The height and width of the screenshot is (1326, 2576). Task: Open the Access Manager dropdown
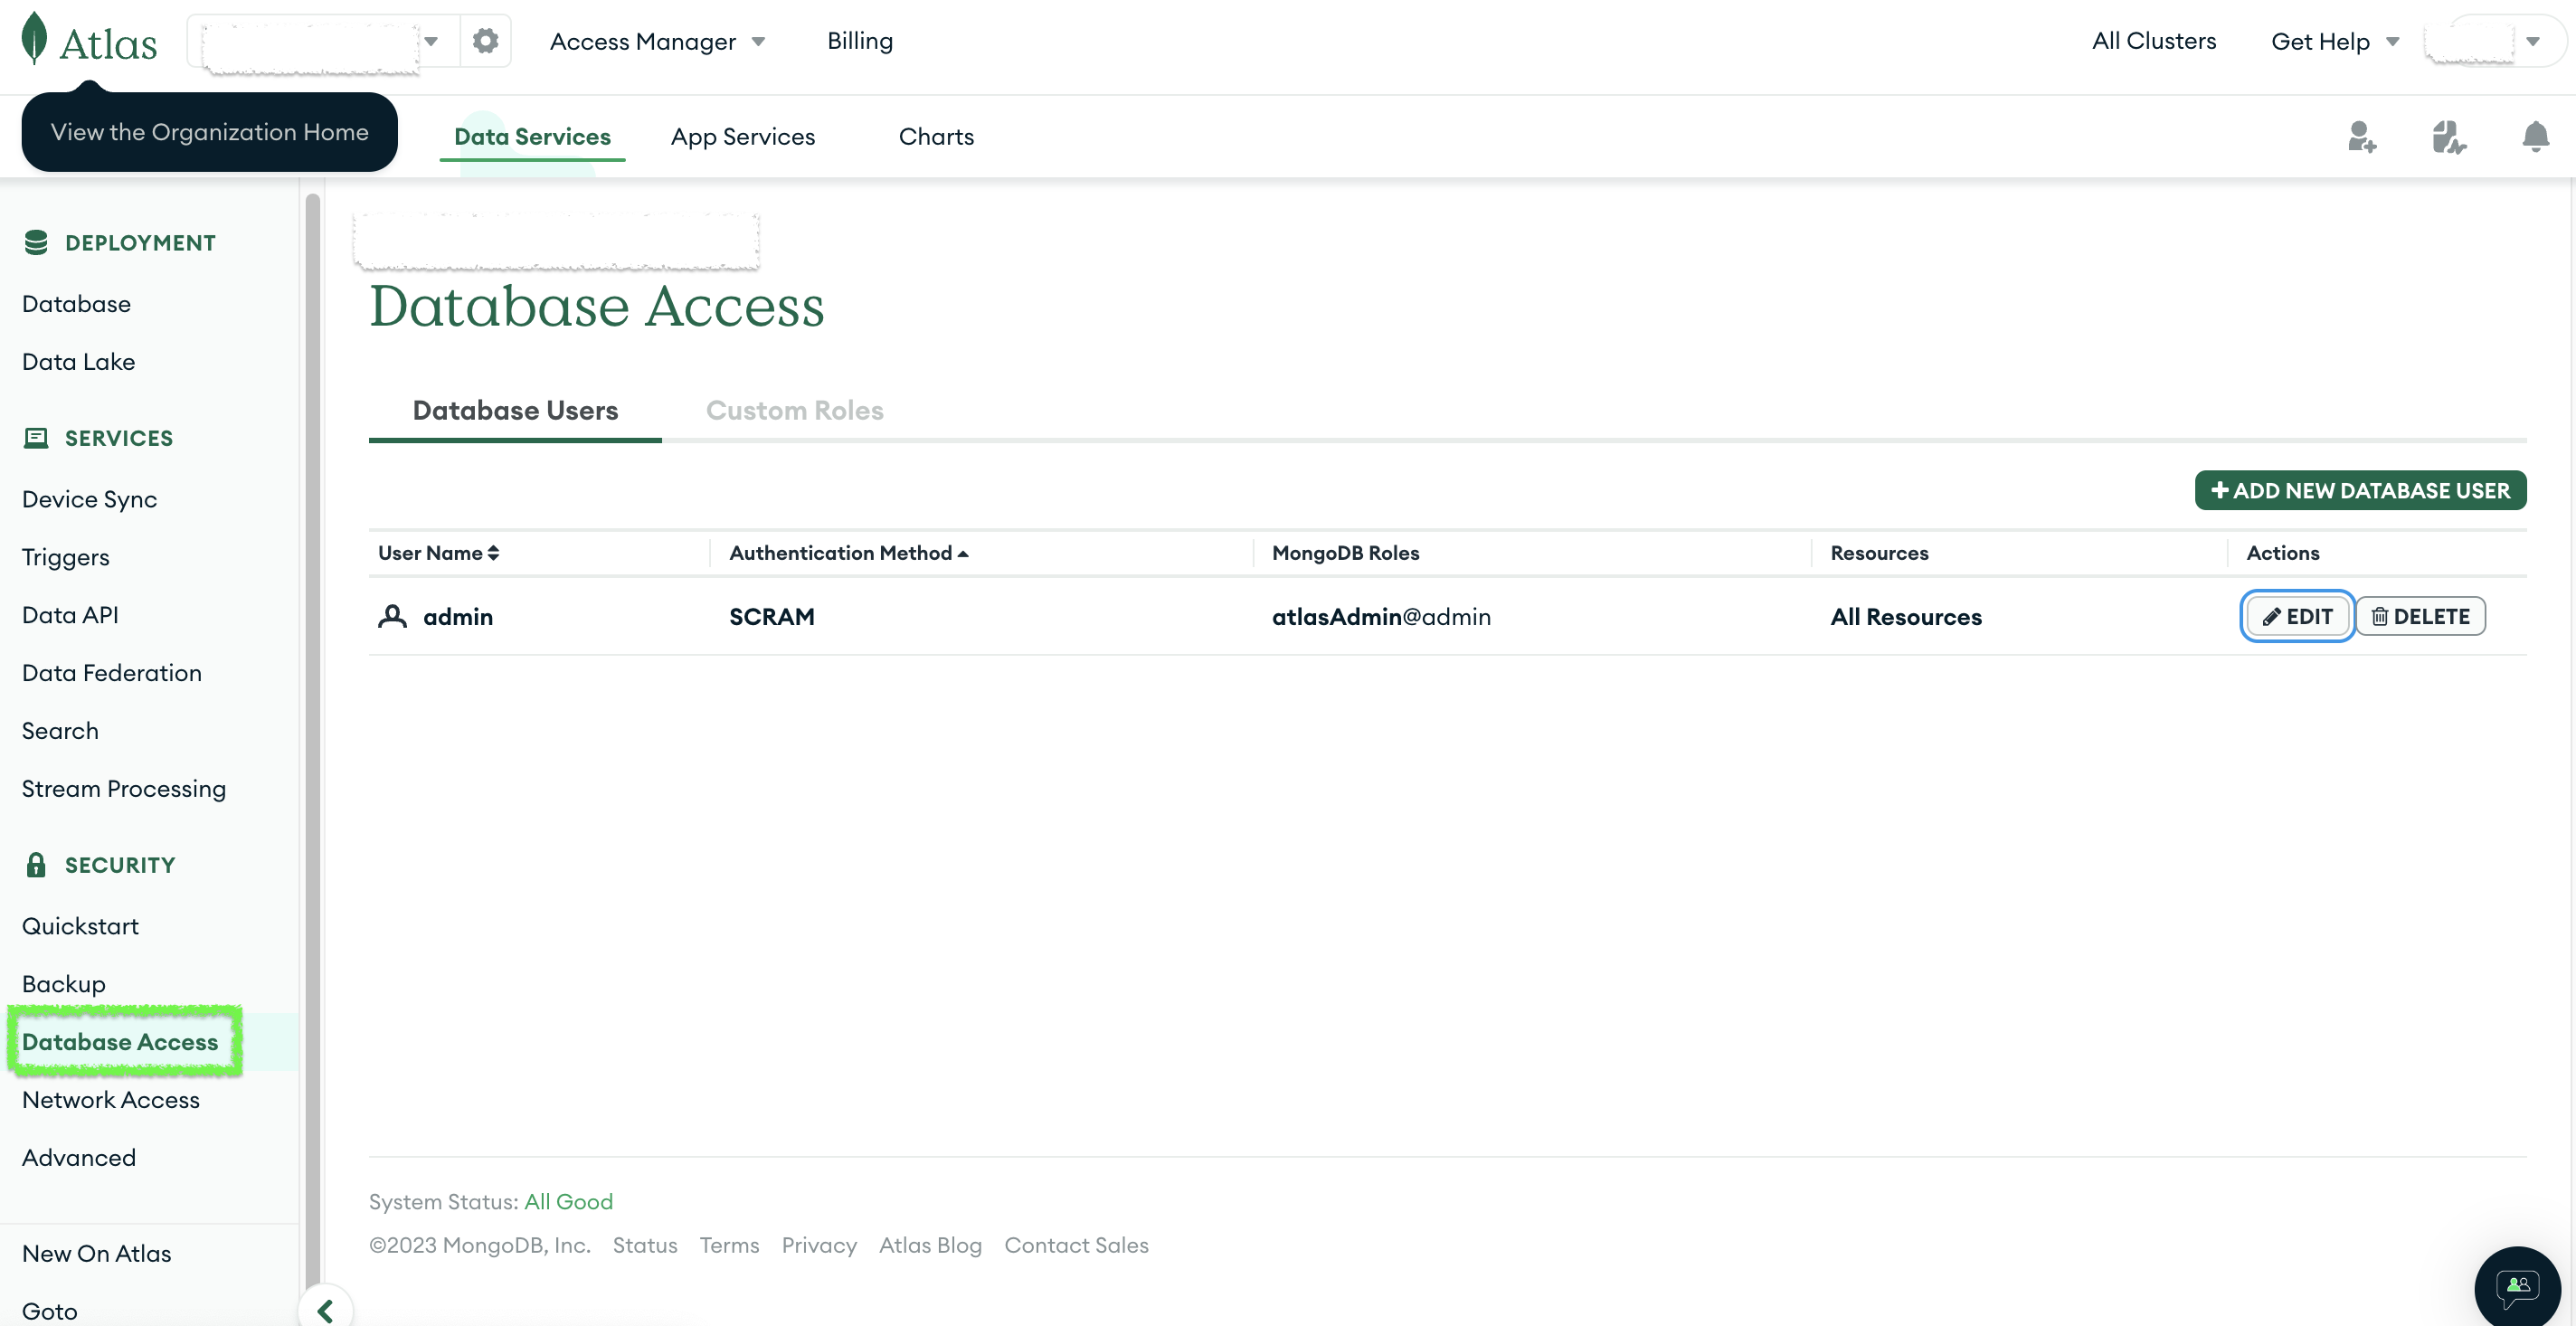point(657,41)
